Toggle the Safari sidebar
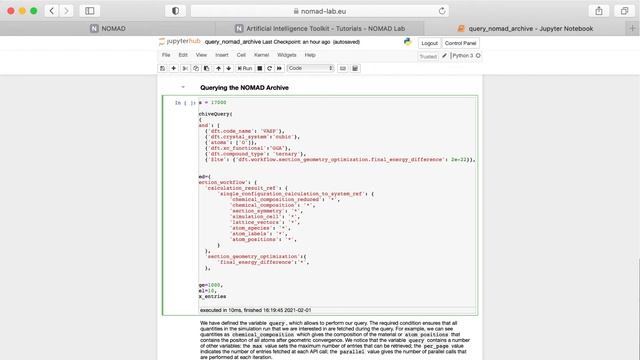 (90, 11)
